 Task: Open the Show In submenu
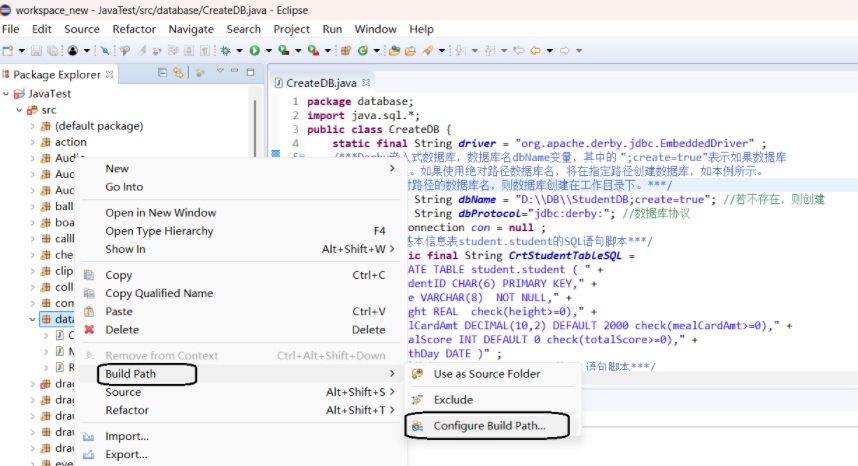pyautogui.click(x=239, y=249)
